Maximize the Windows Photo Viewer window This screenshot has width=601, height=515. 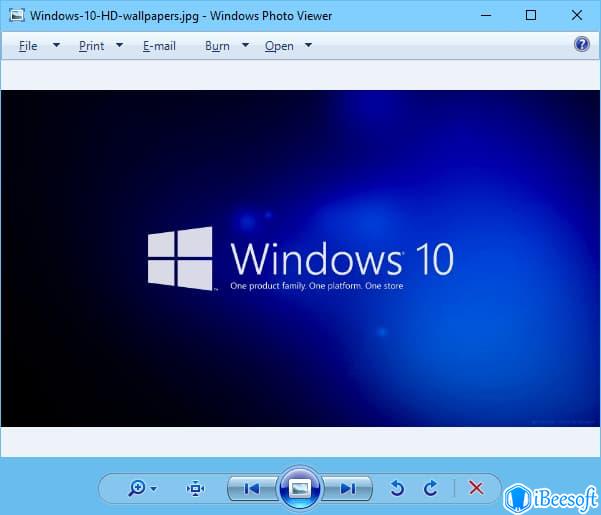(x=531, y=15)
